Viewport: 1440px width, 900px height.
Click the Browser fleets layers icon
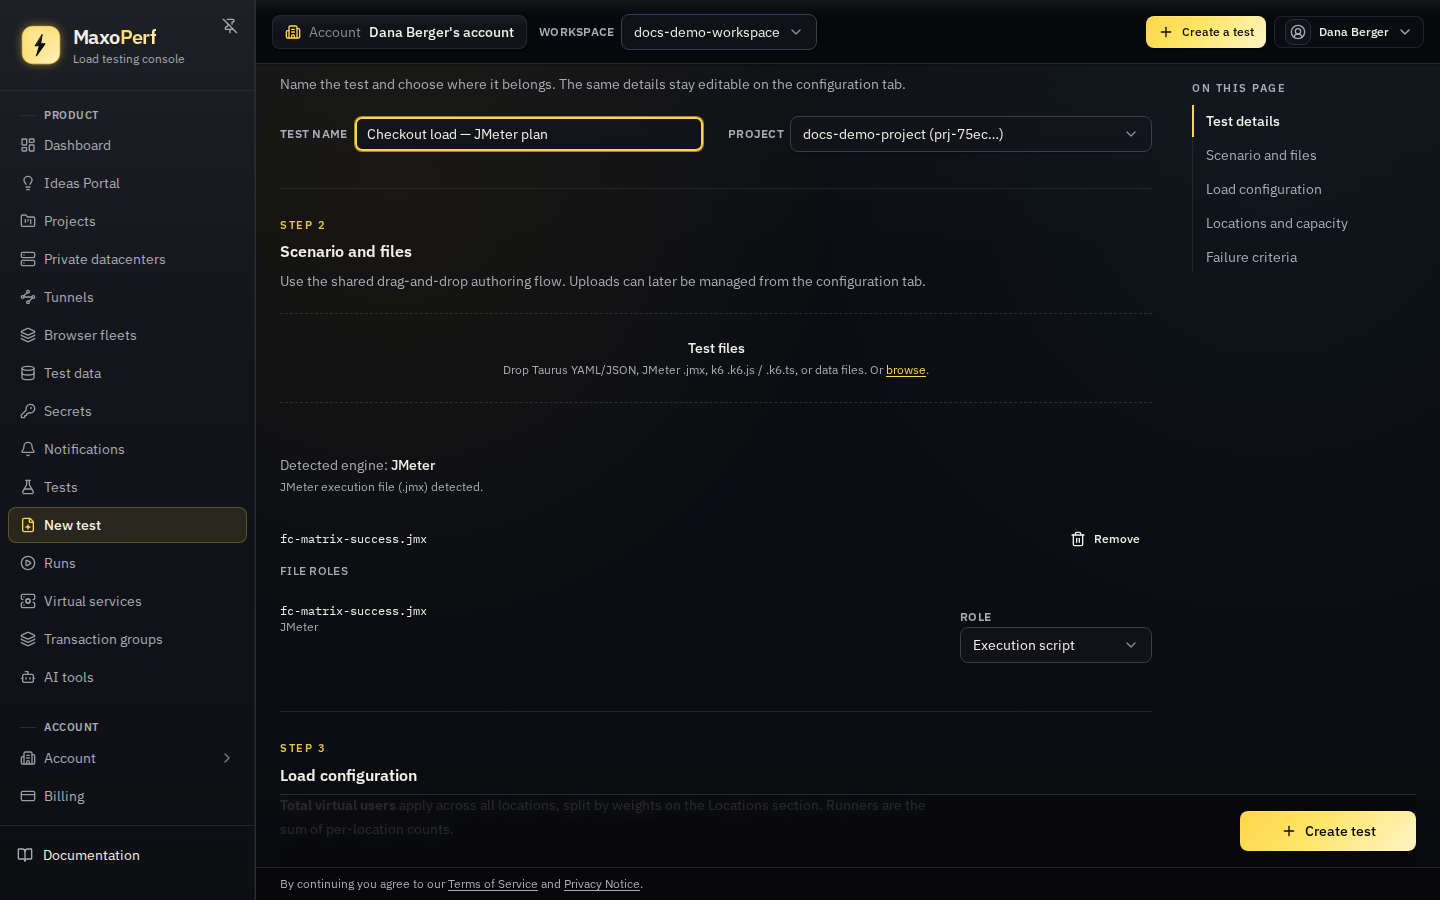click(x=28, y=335)
